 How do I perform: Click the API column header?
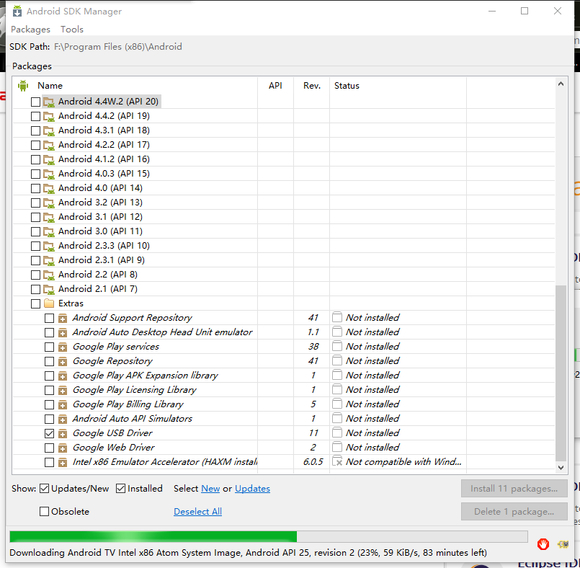tap(275, 86)
